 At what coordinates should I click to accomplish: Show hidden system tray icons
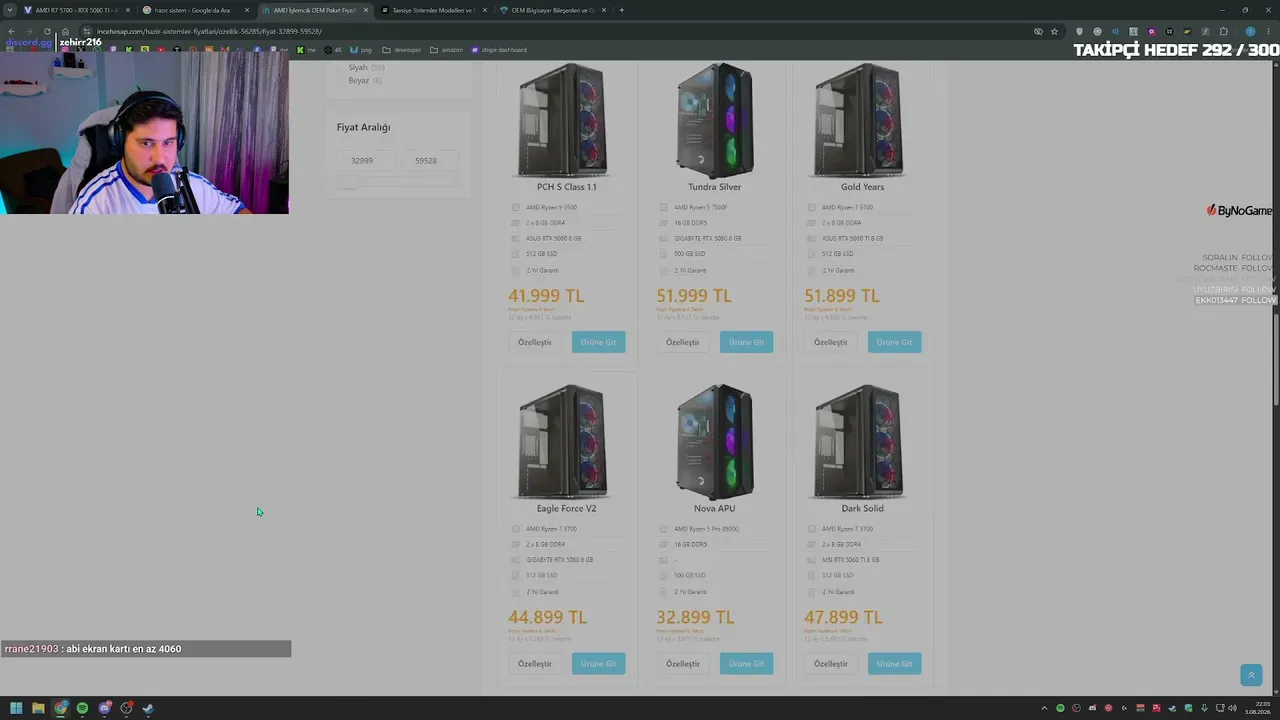1045,708
